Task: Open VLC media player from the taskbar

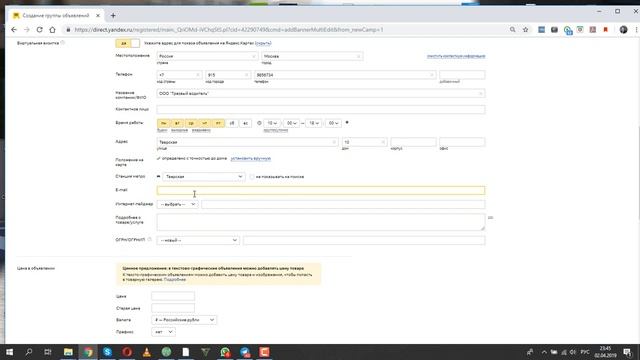Action: point(147,352)
